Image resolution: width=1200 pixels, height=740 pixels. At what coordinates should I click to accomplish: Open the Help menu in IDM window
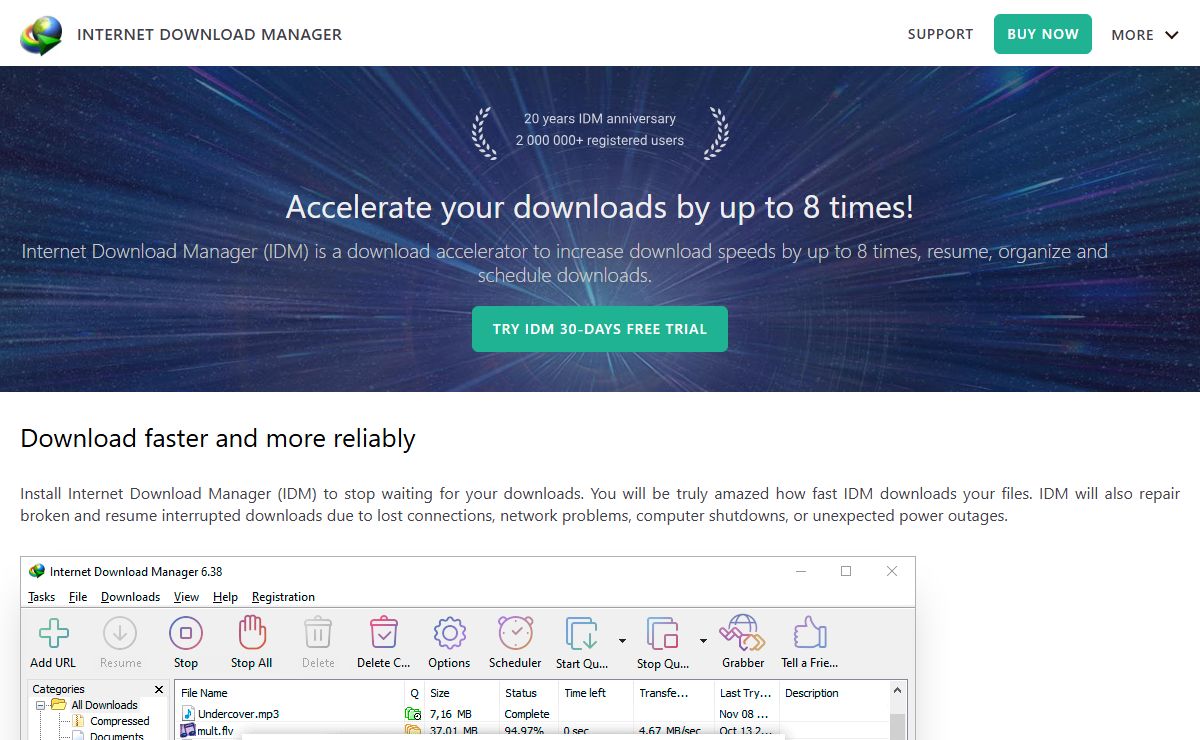pos(225,597)
